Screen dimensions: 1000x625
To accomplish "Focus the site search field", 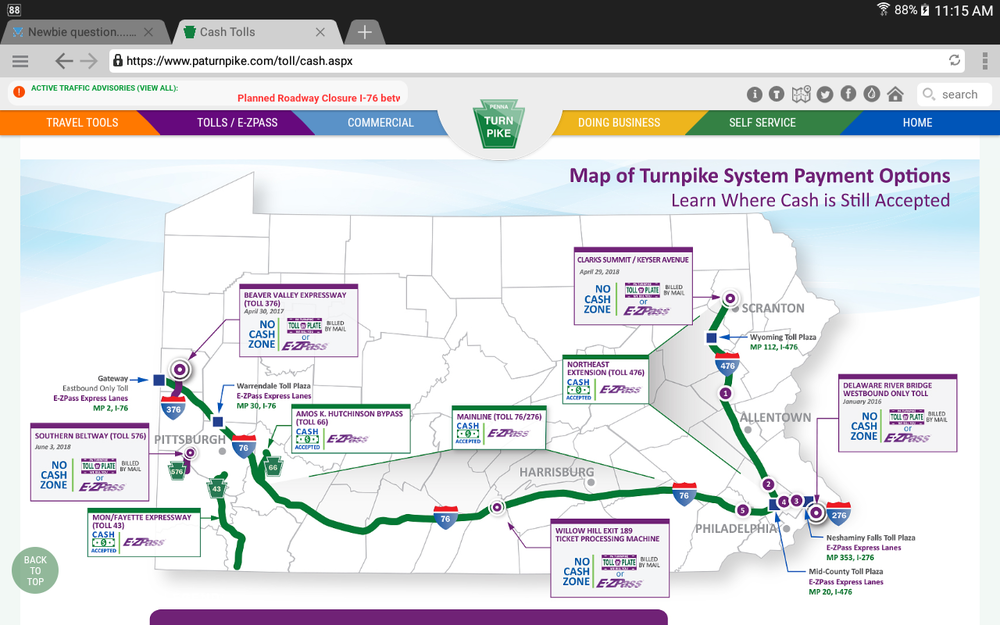I will pyautogui.click(x=955, y=94).
